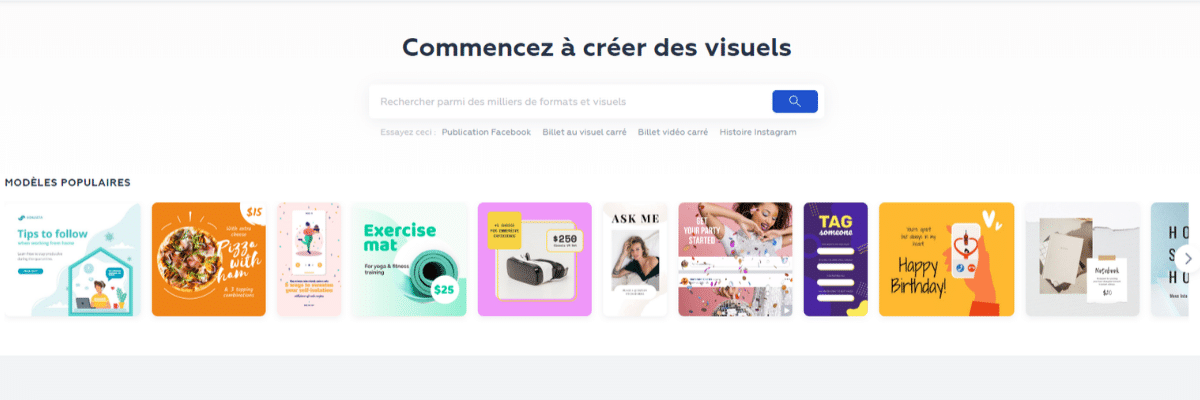
Task: Click the Modèles populaires heading
Action: pyautogui.click(x=67, y=182)
